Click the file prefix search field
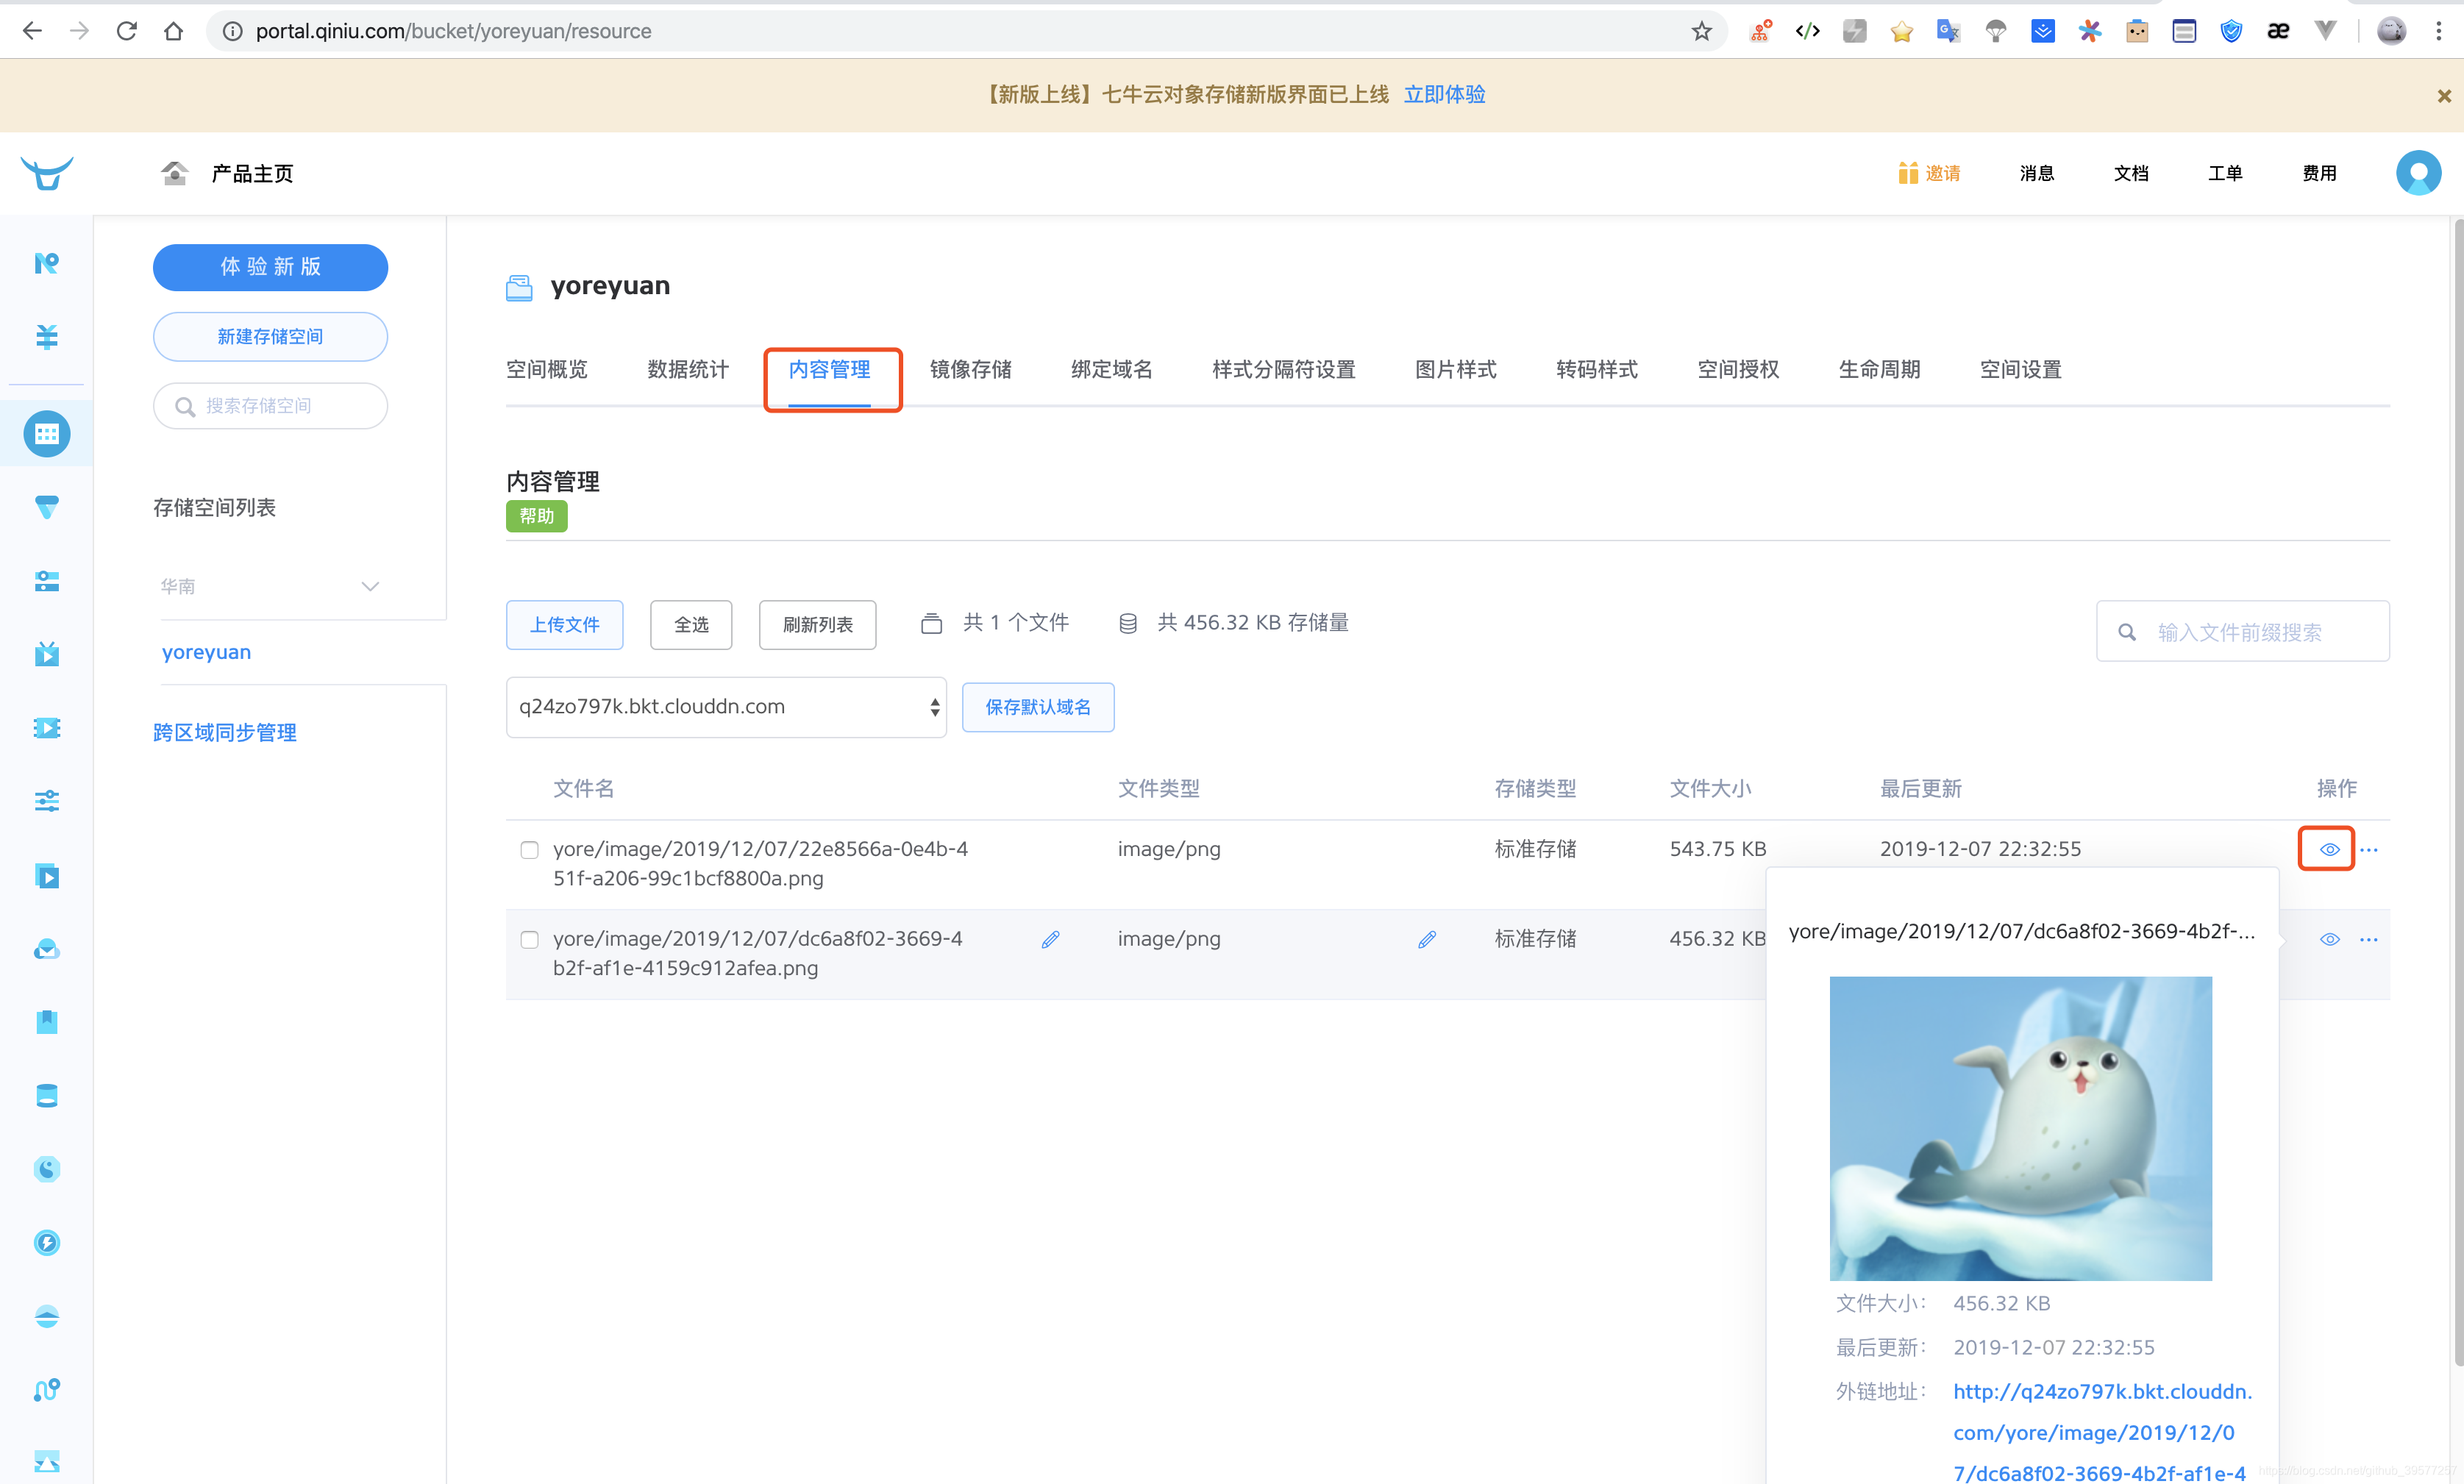The image size is (2464, 1484). (x=2242, y=631)
